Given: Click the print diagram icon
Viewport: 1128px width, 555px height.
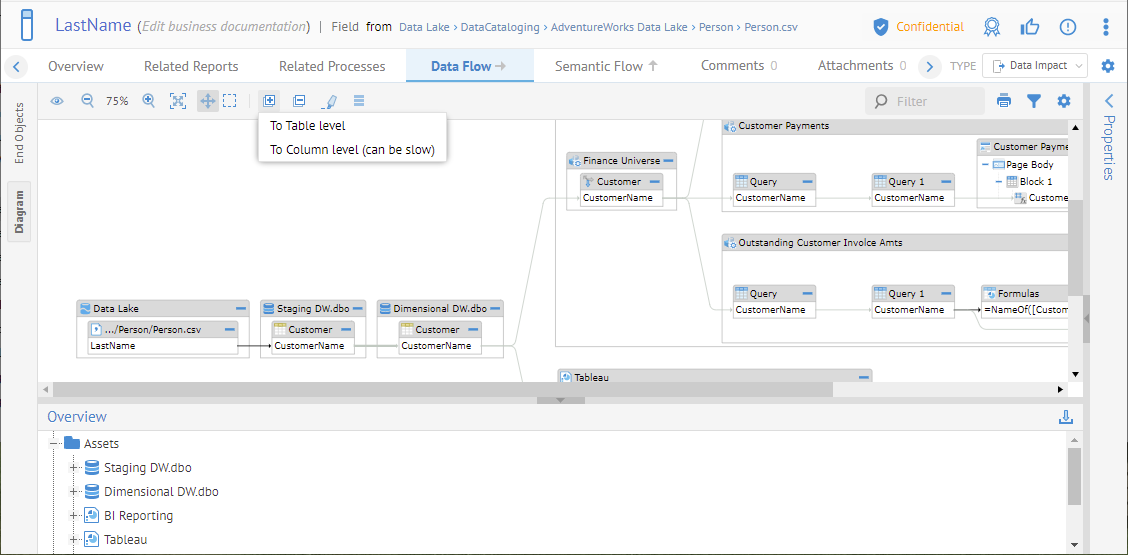Looking at the screenshot, I should click(1004, 101).
